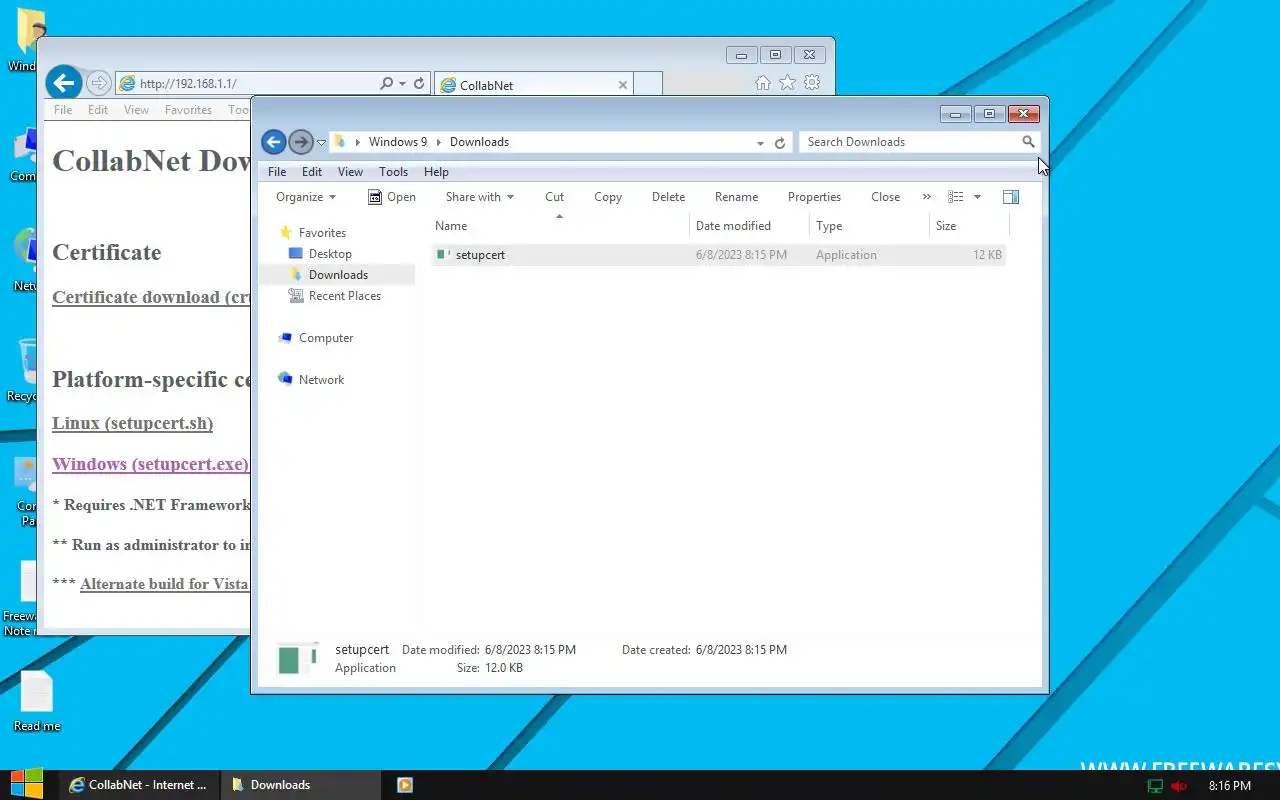Click the Windows 9 breadcrumb segment
Screen dimensions: 1280x800
(397, 142)
